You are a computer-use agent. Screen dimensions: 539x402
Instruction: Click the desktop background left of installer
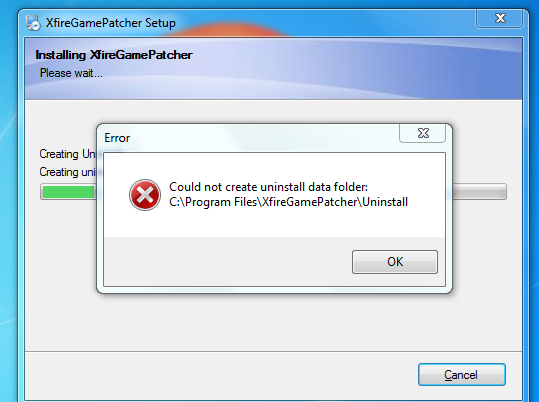(8, 206)
